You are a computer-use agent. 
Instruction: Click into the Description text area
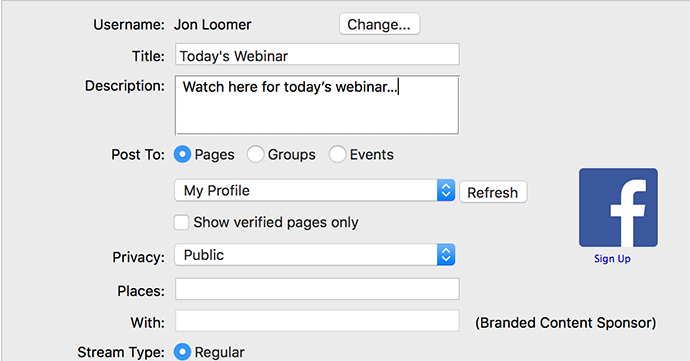(x=317, y=105)
